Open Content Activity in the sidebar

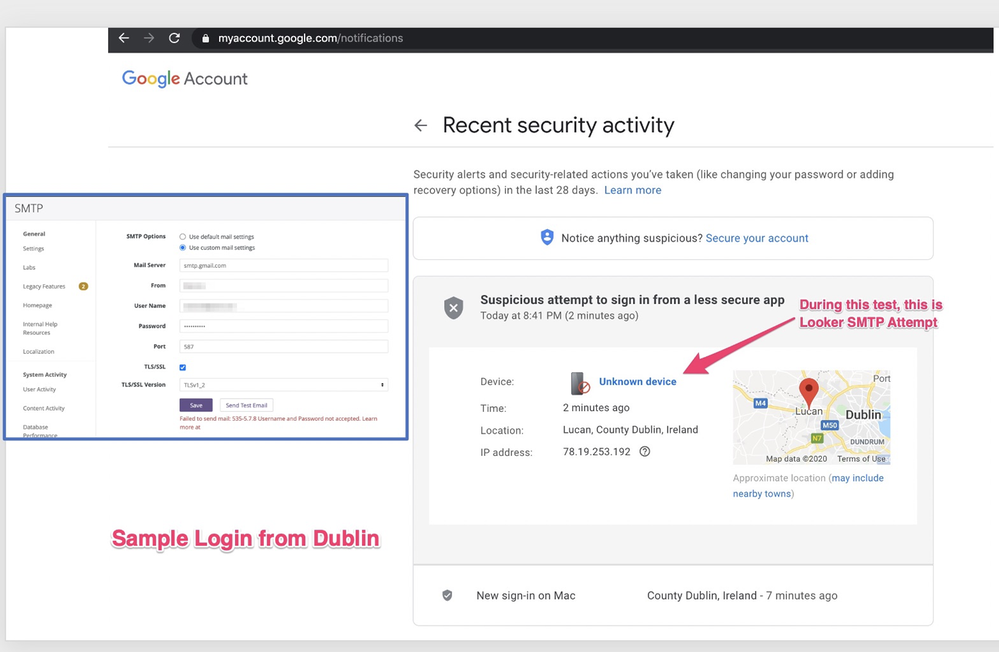point(44,409)
